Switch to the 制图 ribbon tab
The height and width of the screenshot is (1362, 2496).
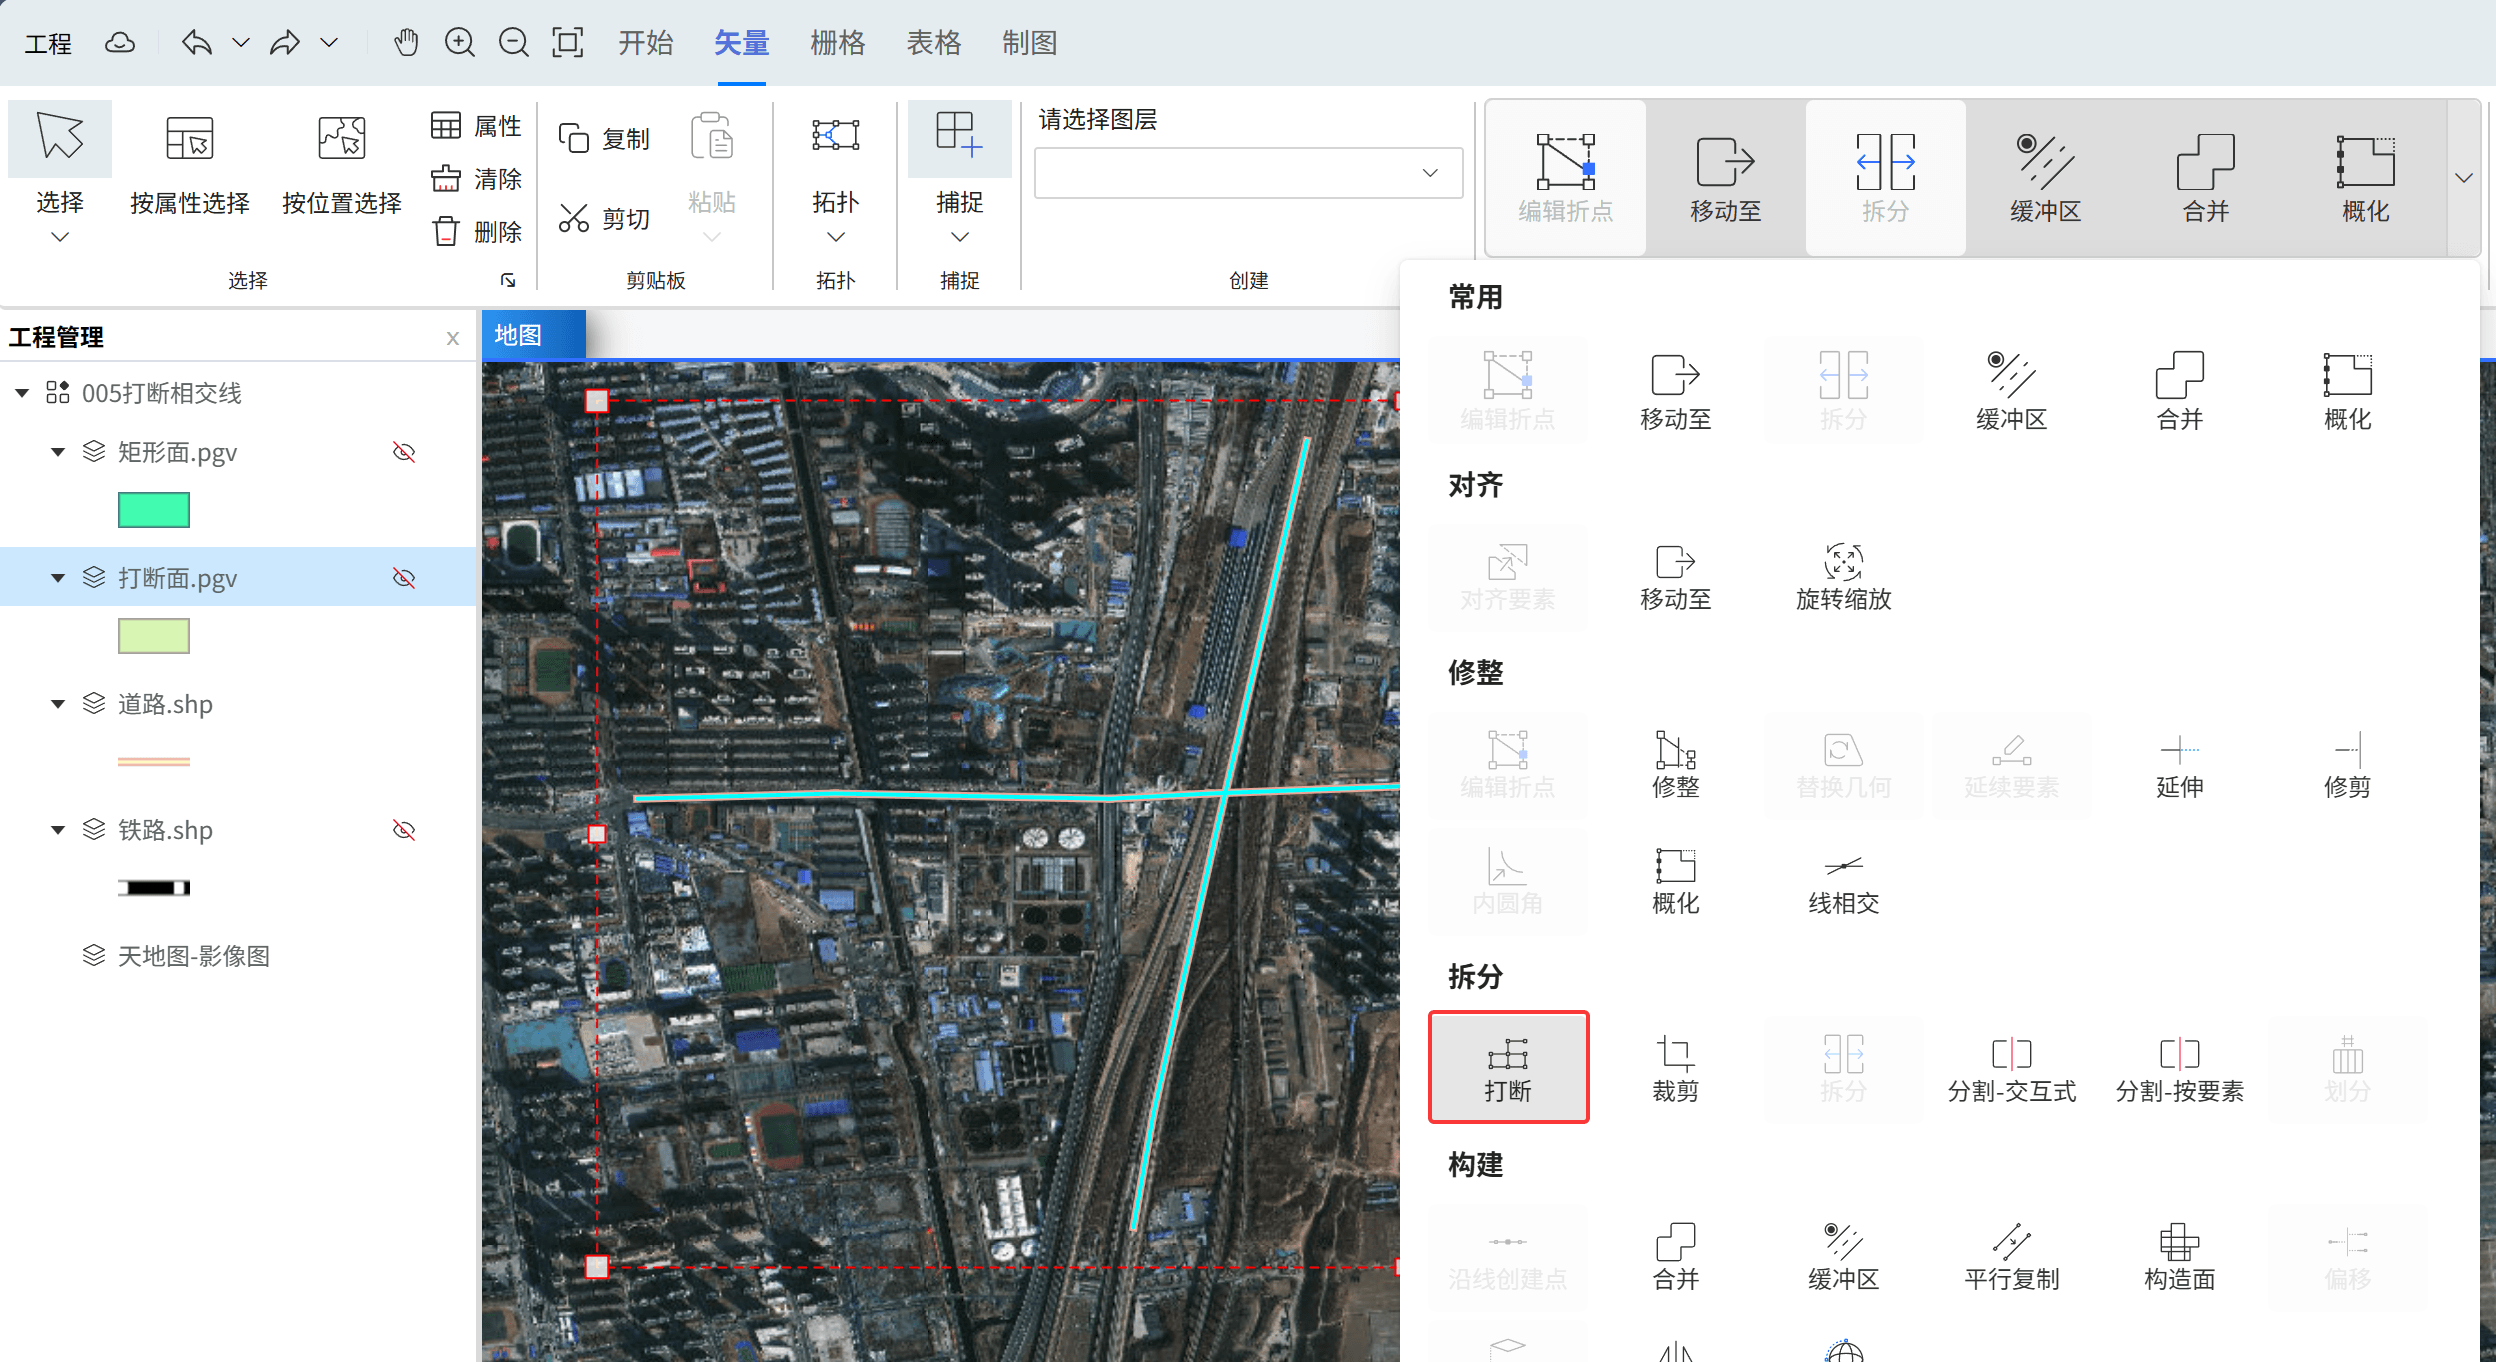1029,43
